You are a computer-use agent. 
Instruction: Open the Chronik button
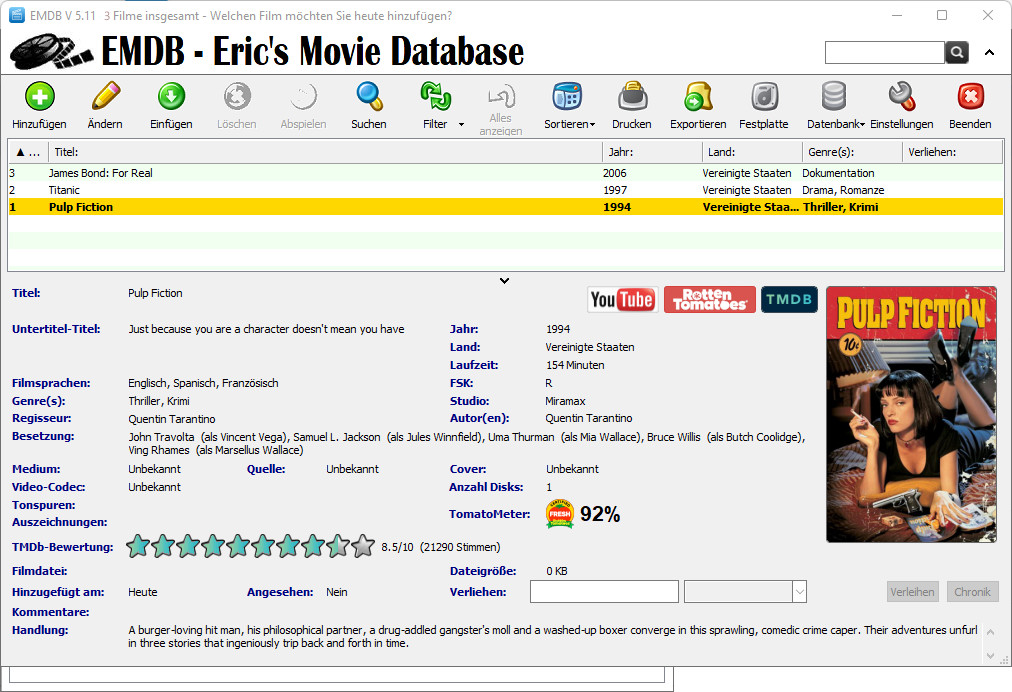(x=972, y=592)
